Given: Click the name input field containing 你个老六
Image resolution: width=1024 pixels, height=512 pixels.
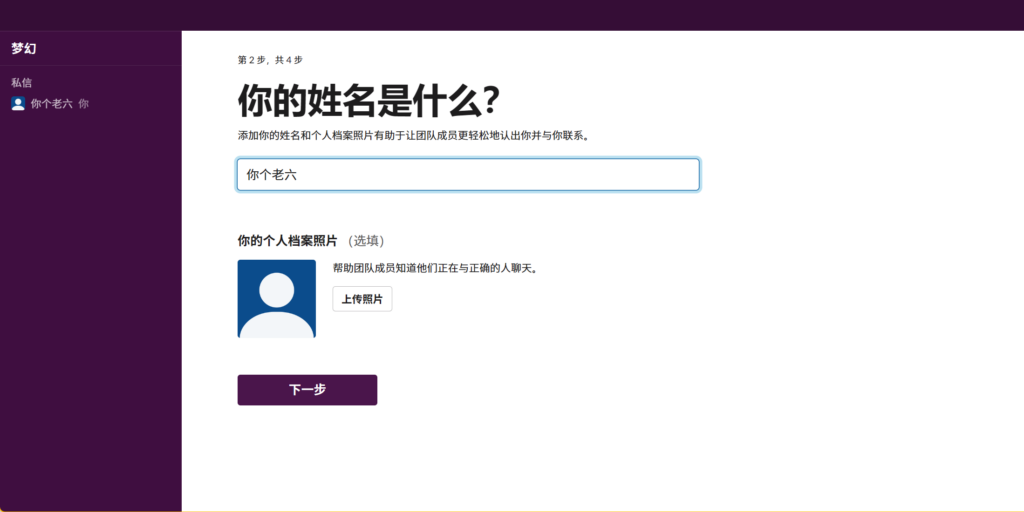Looking at the screenshot, I should 468,175.
